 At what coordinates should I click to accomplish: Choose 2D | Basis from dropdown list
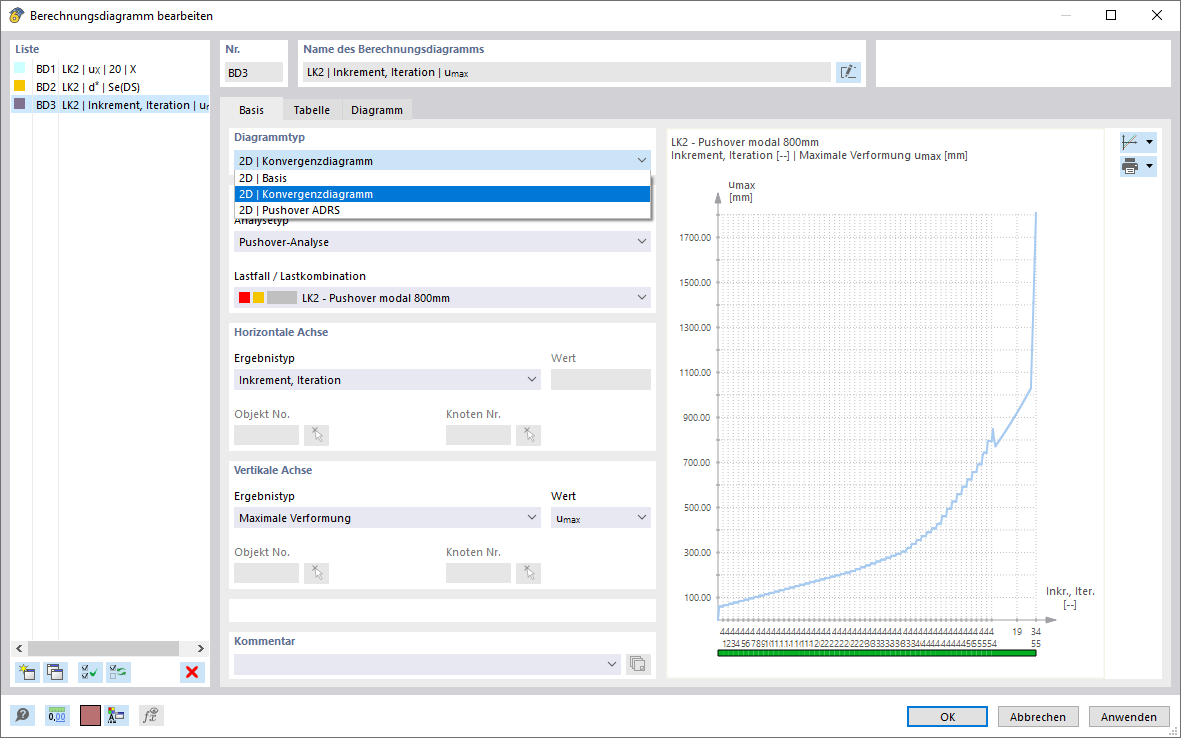(442, 178)
